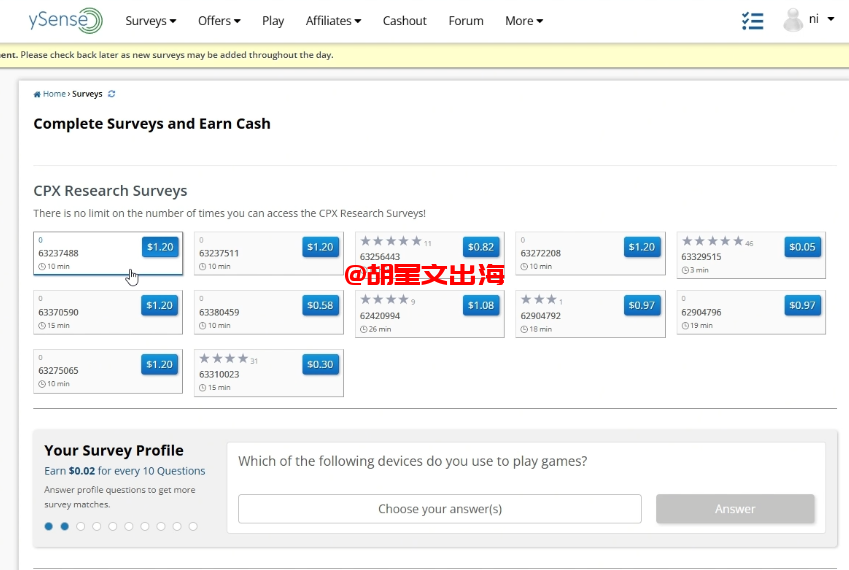Click the refresh icon beside Surveys breadcrumb
Screen dimensions: 849x570
(x=112, y=94)
